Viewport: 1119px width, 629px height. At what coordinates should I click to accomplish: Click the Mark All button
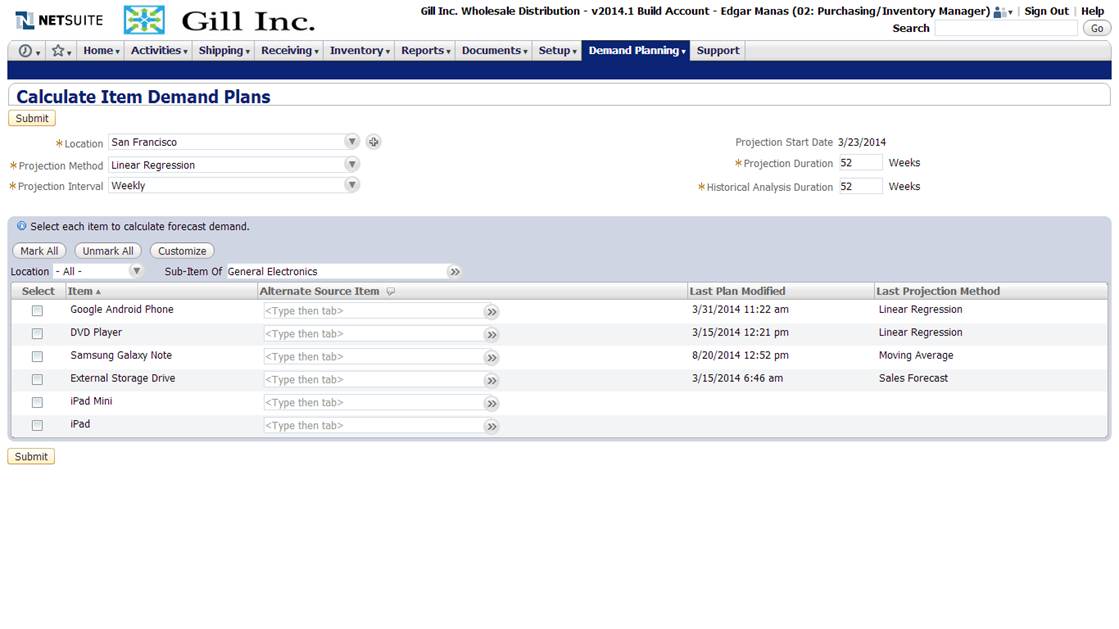click(x=39, y=251)
